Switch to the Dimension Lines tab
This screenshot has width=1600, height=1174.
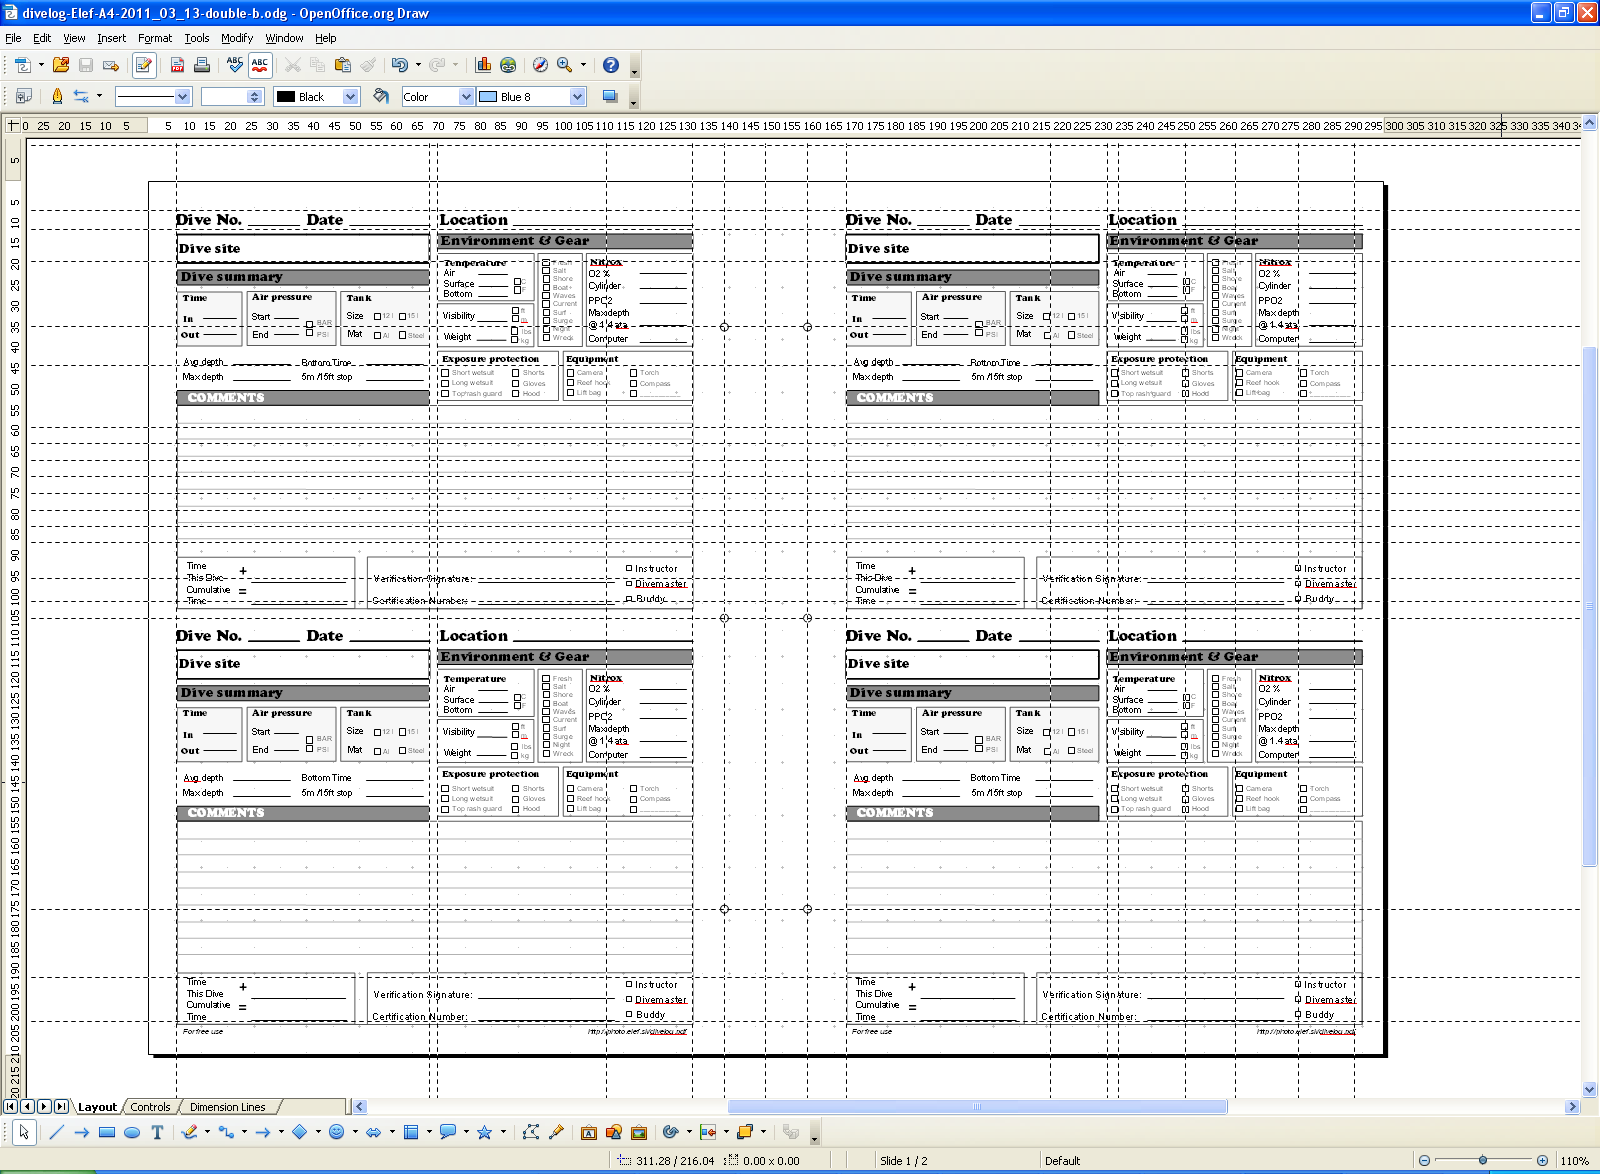pos(227,1107)
